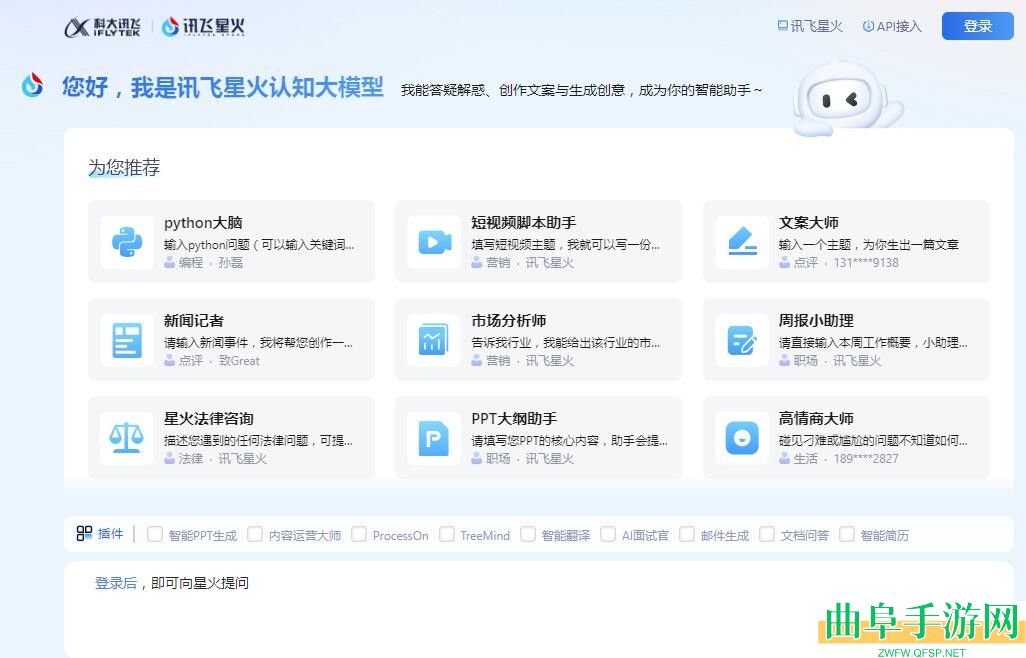1026x658 pixels.
Task: Click the PPT大纲助手 title text
Action: pos(514,419)
